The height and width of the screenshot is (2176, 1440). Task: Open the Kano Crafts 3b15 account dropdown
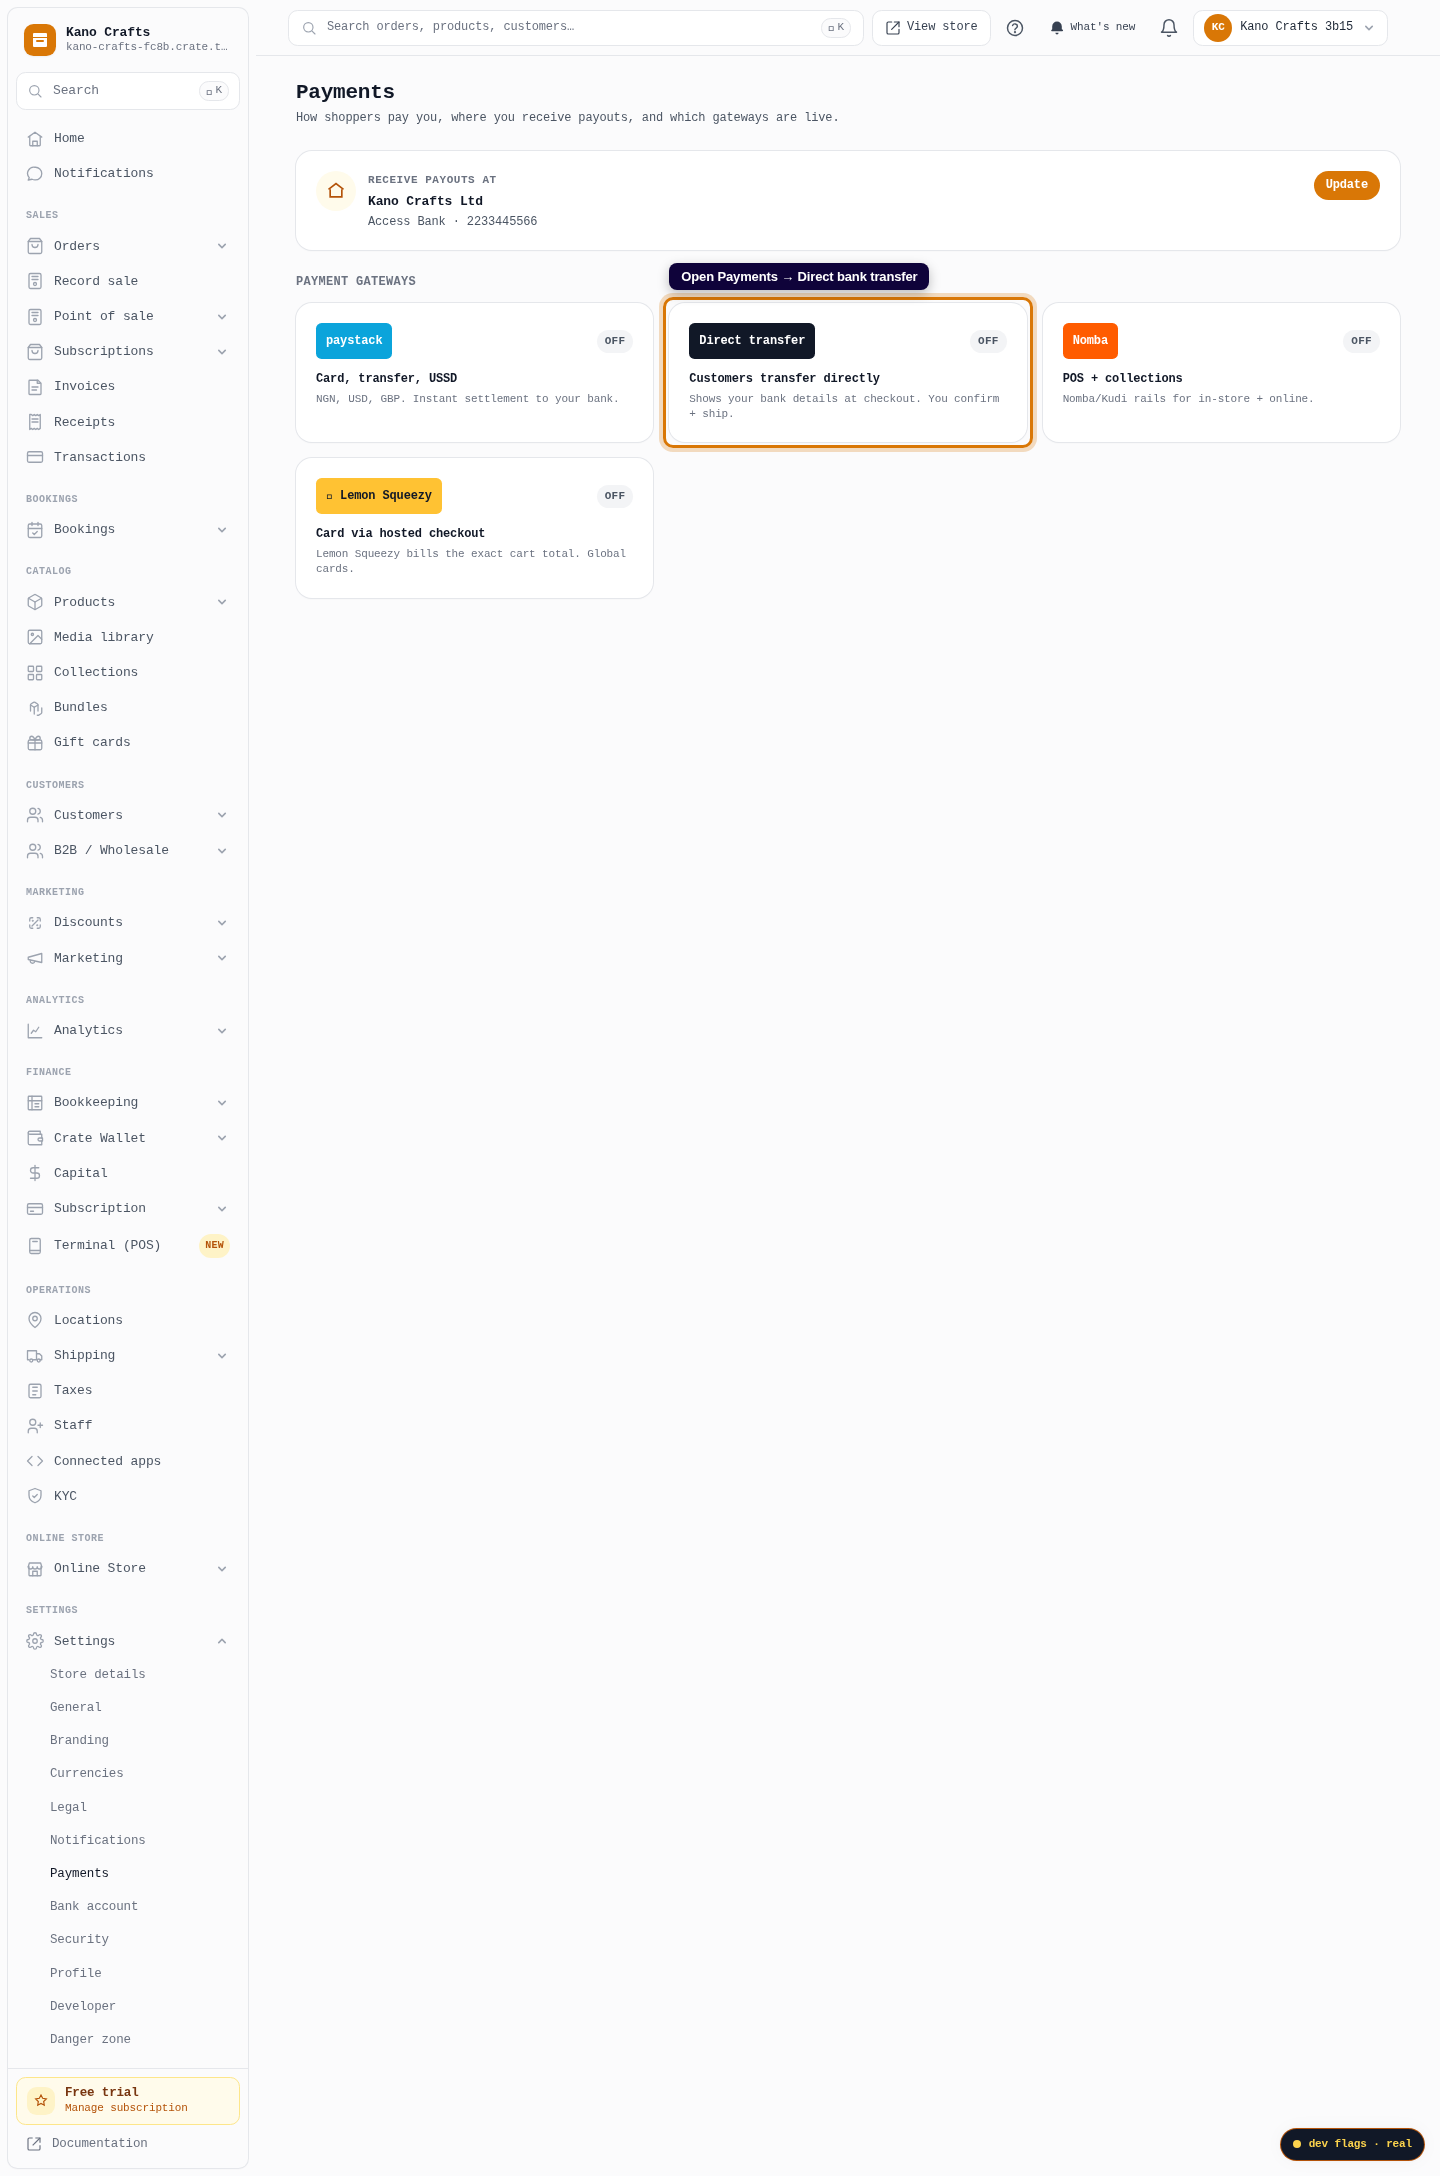click(1290, 28)
